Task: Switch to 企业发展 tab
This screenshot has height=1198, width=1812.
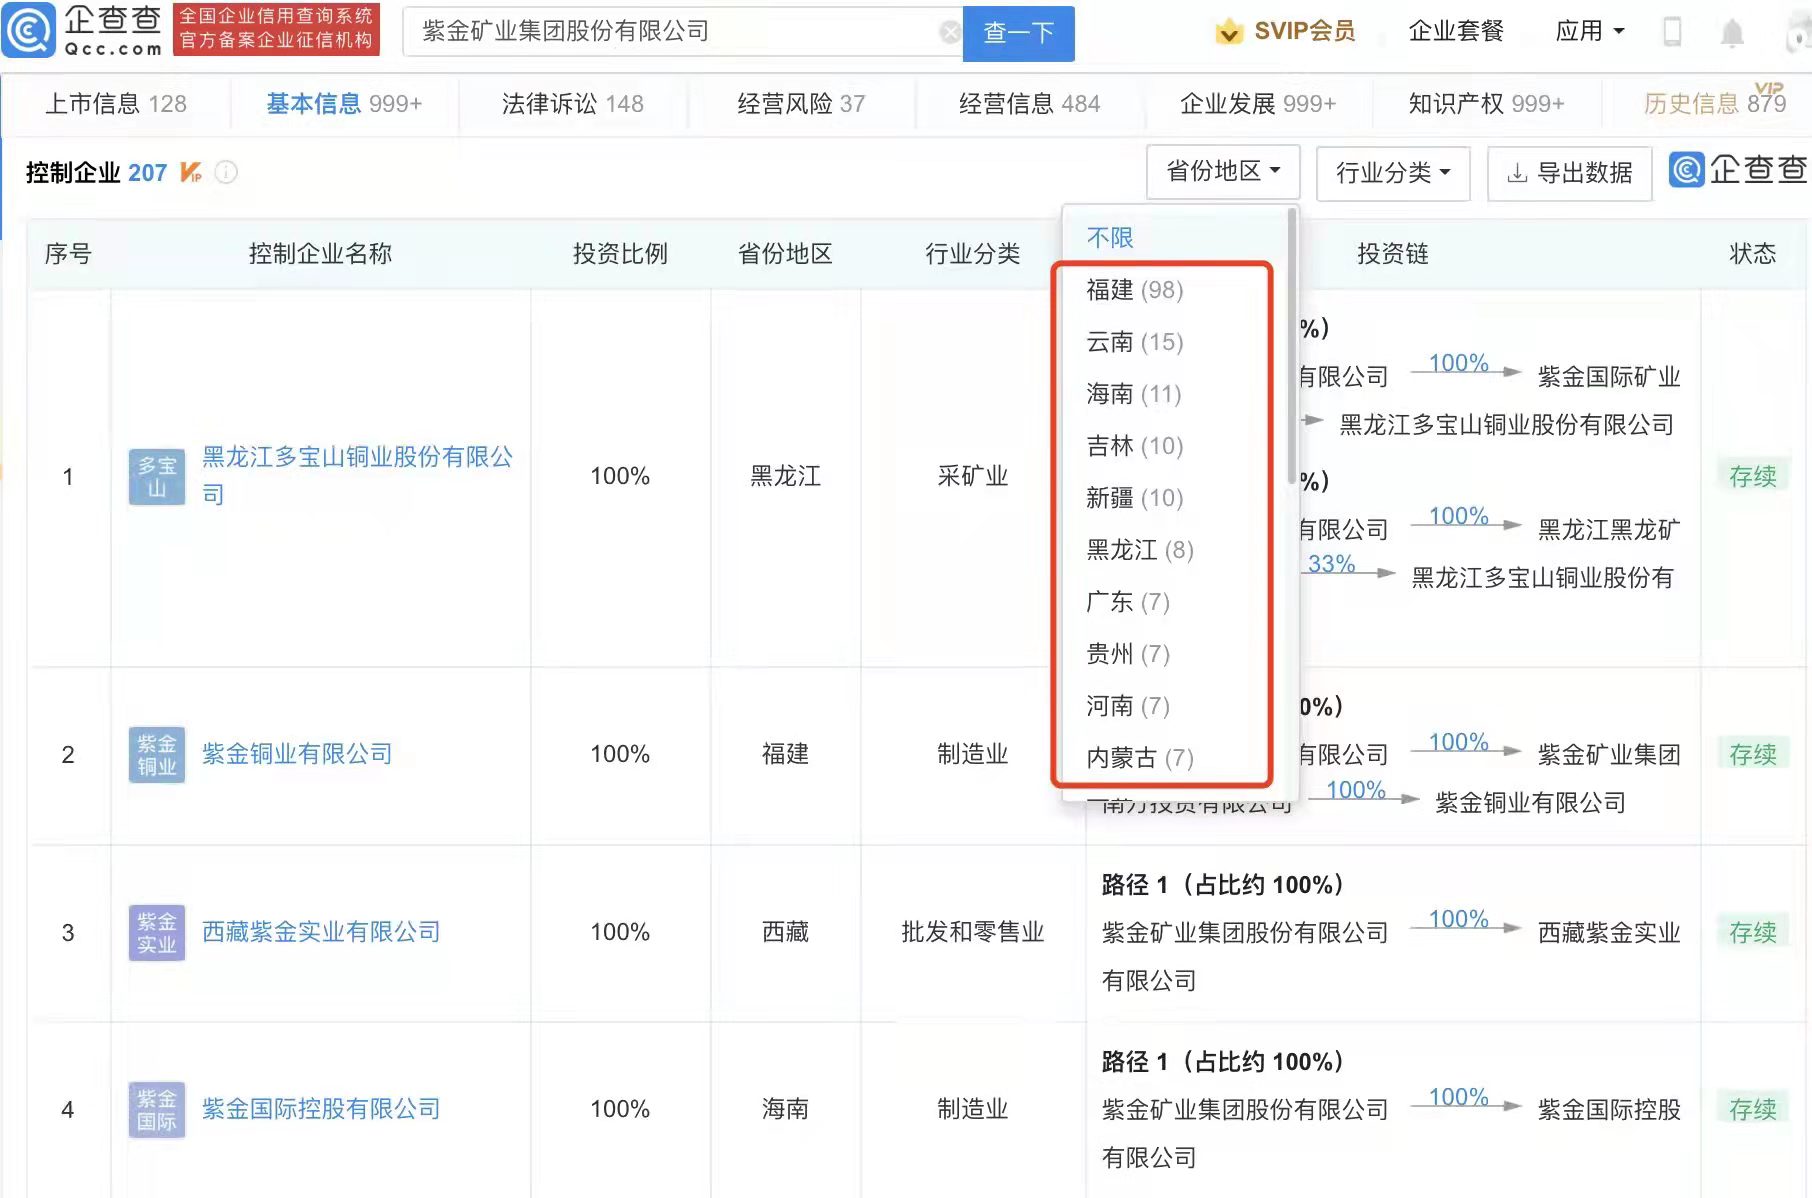Action: [1258, 104]
